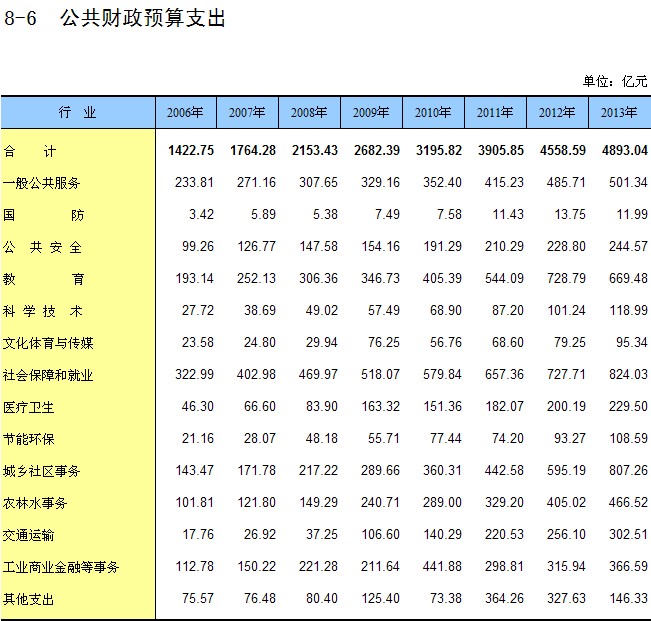
Task: Click cell 289.00 in 农林水事务 row
Action: pos(442,502)
